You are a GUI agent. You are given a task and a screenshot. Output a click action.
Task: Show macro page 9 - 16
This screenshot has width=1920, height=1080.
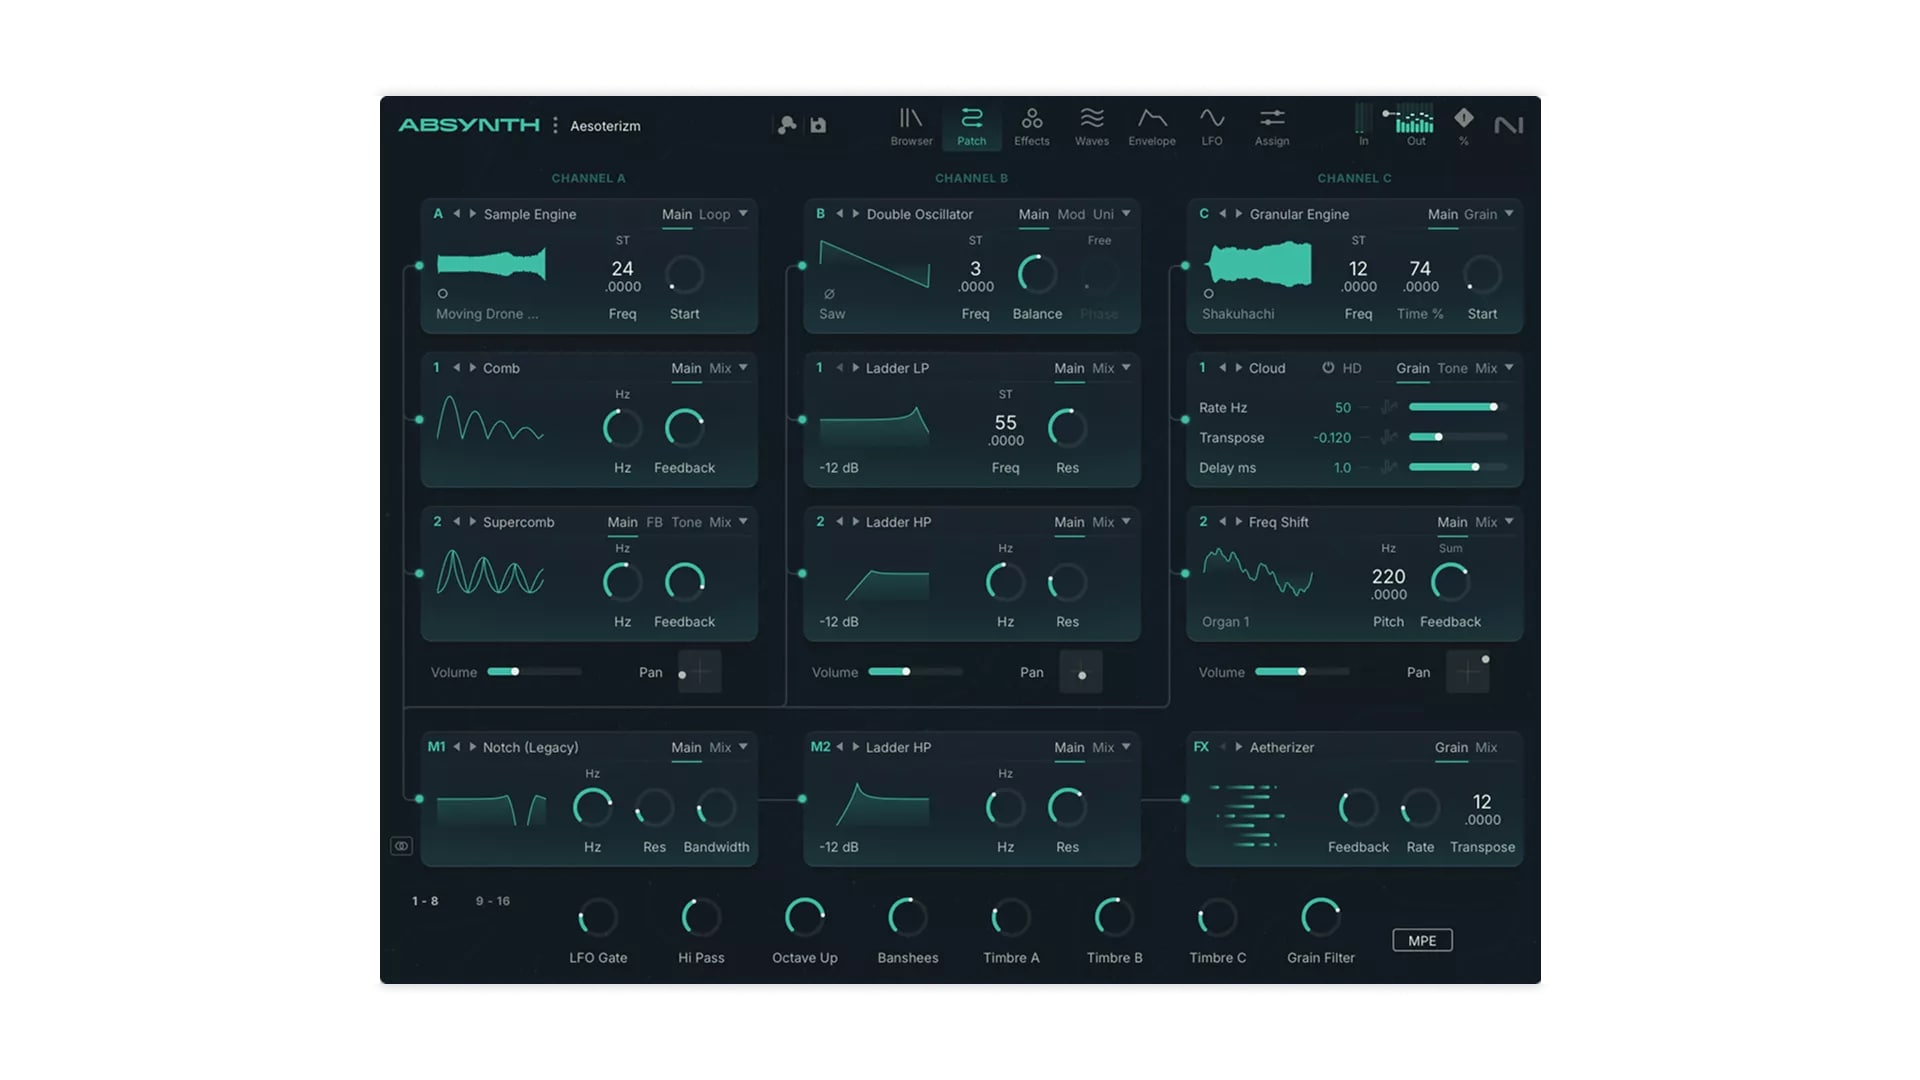point(492,901)
